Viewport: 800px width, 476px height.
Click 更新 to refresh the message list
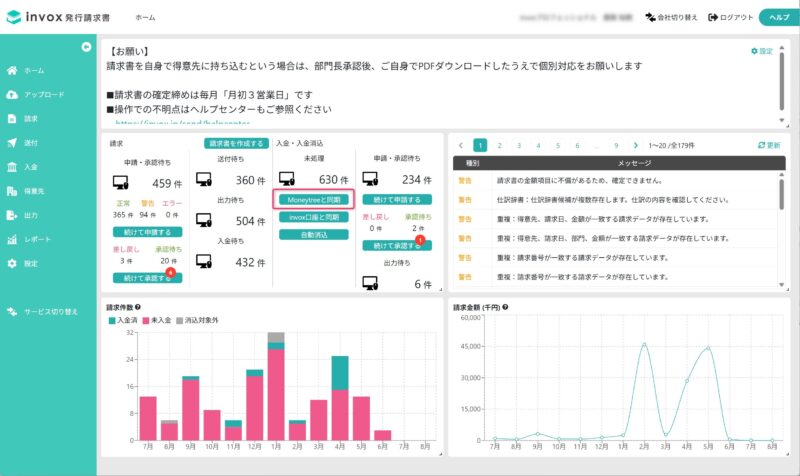pos(769,145)
